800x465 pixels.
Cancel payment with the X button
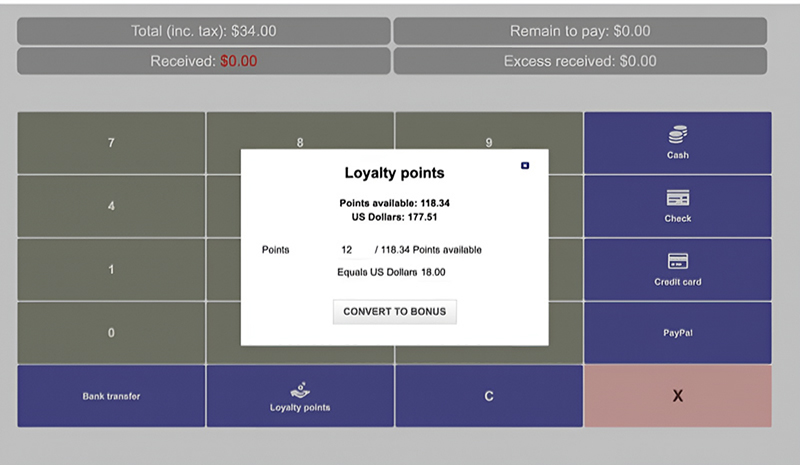click(678, 396)
